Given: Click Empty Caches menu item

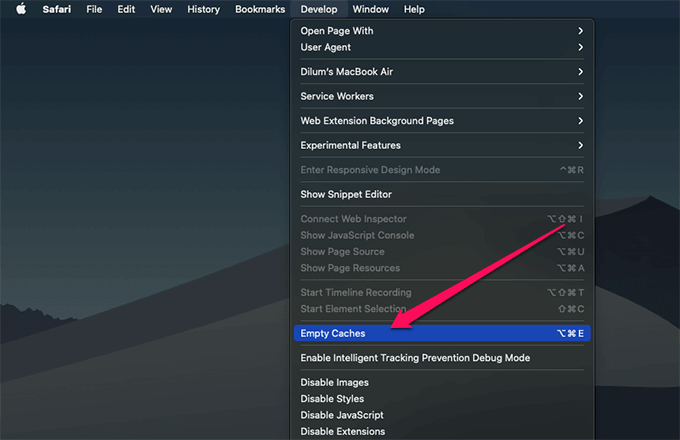Looking at the screenshot, I should coord(442,333).
